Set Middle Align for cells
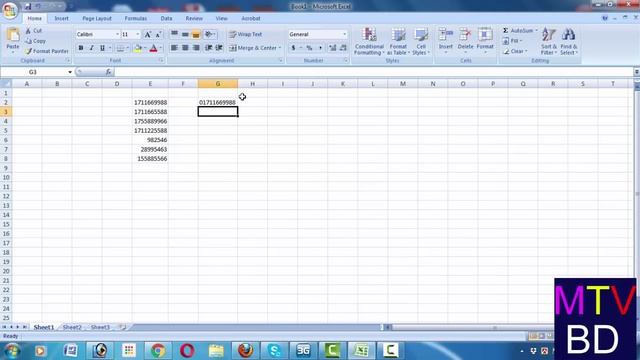 [x=185, y=35]
